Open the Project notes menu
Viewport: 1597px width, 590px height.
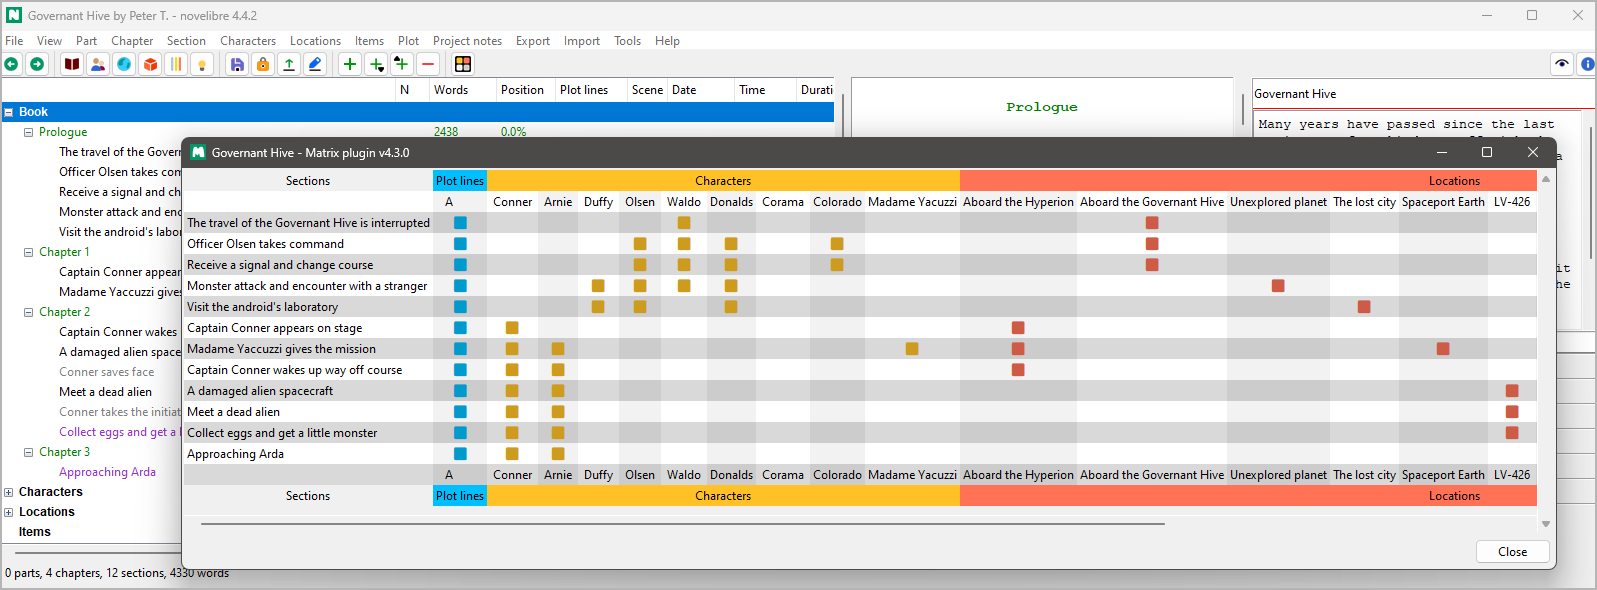click(467, 41)
